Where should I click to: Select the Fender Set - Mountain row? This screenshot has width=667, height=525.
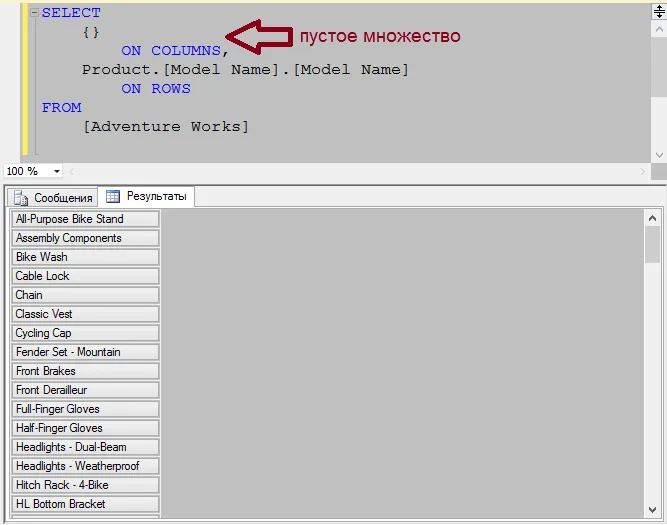(85, 352)
